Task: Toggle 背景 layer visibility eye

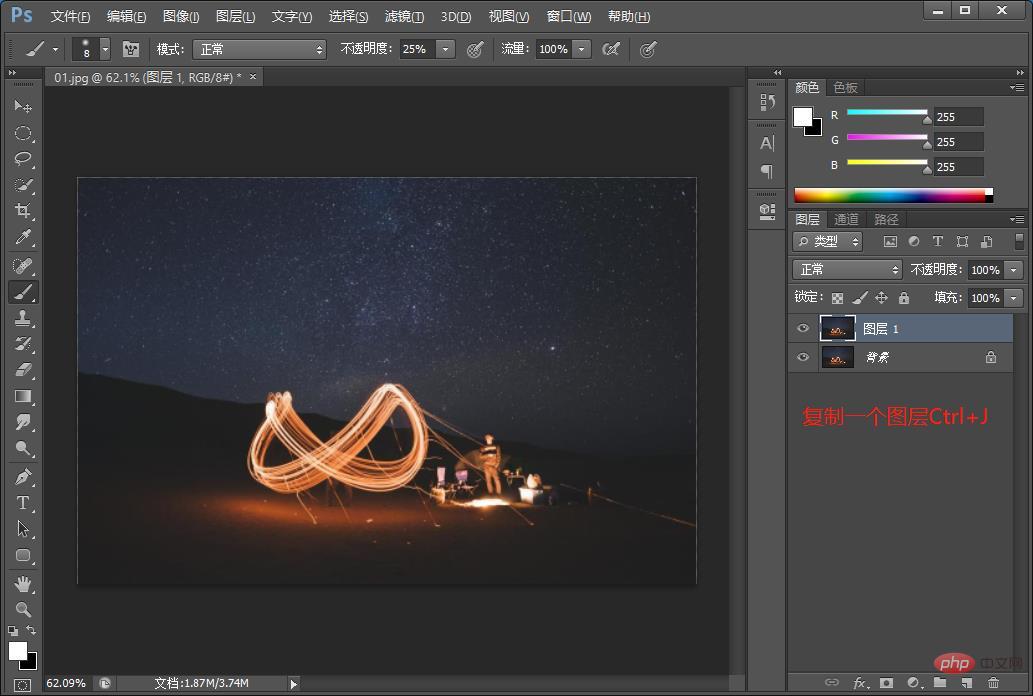Action: [803, 357]
